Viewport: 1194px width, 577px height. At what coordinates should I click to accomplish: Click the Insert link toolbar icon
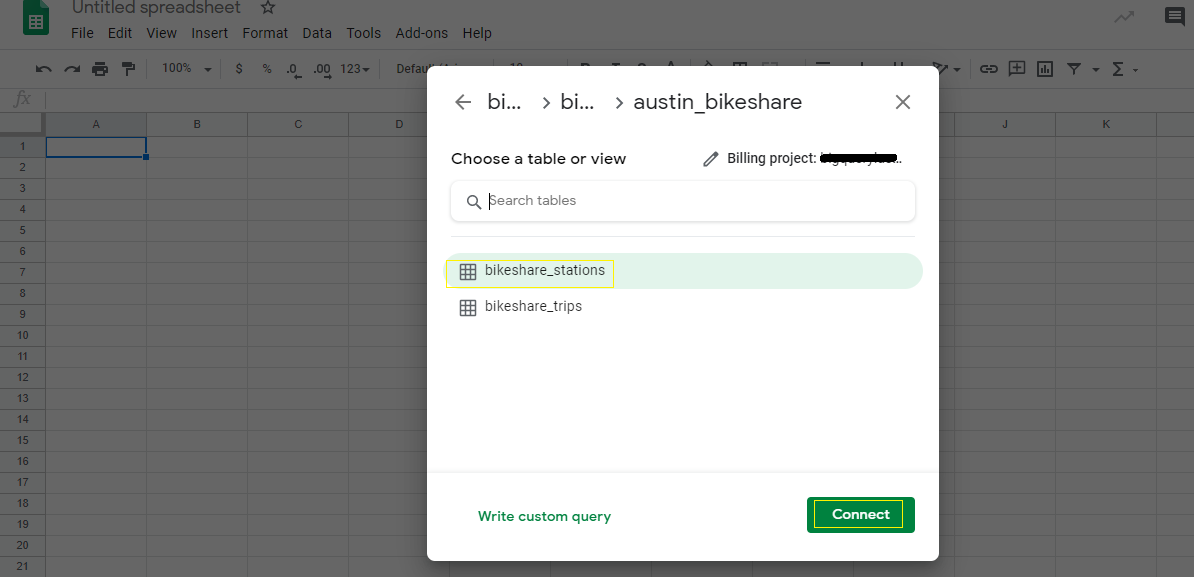pyautogui.click(x=988, y=69)
